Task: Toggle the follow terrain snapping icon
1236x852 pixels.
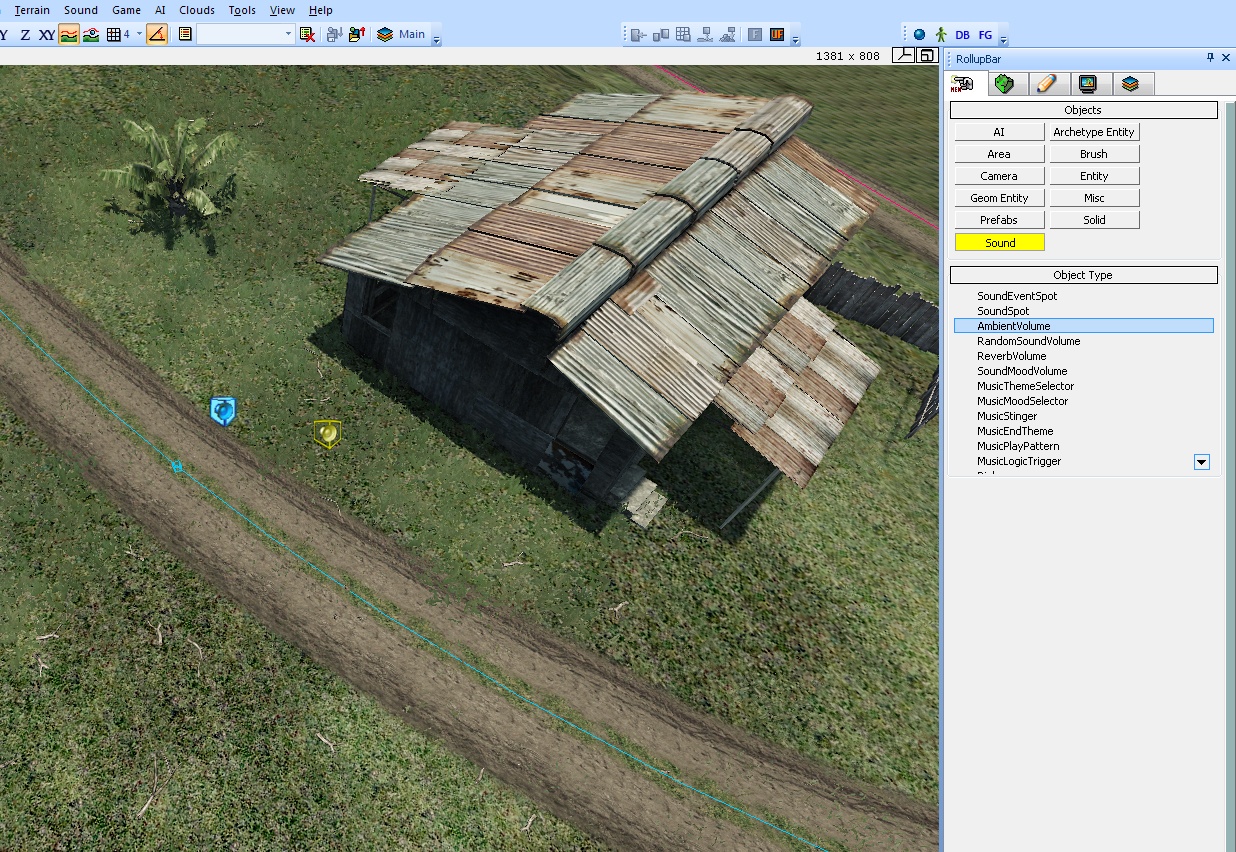Action: (x=69, y=34)
